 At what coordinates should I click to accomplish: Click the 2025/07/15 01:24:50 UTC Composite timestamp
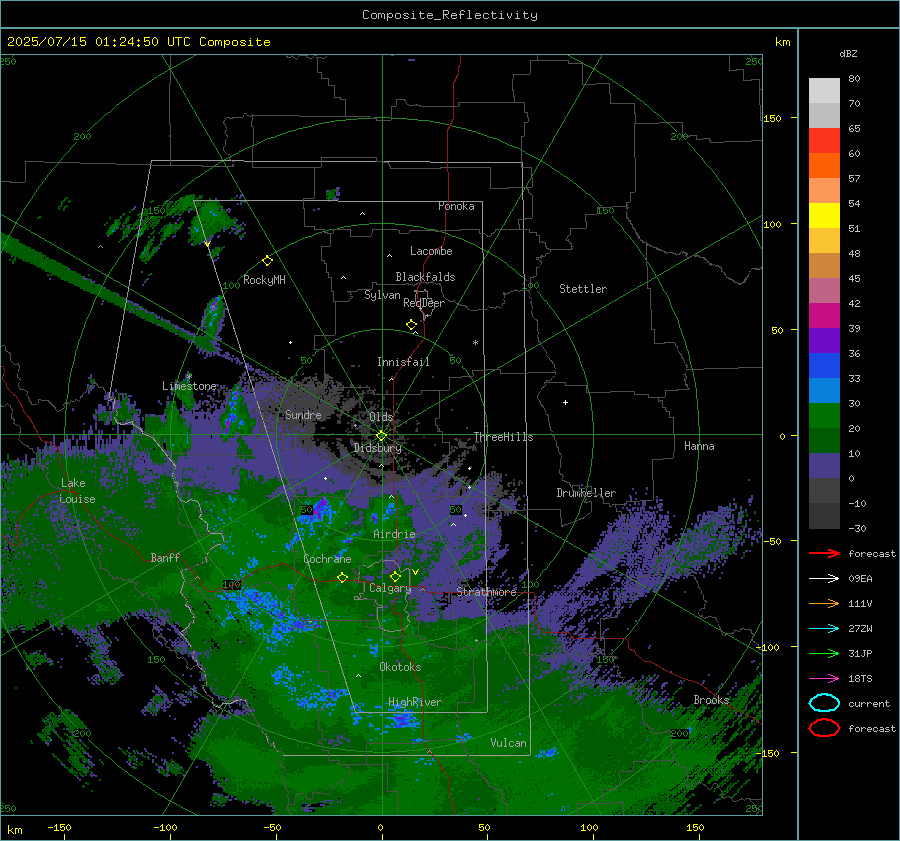[138, 42]
